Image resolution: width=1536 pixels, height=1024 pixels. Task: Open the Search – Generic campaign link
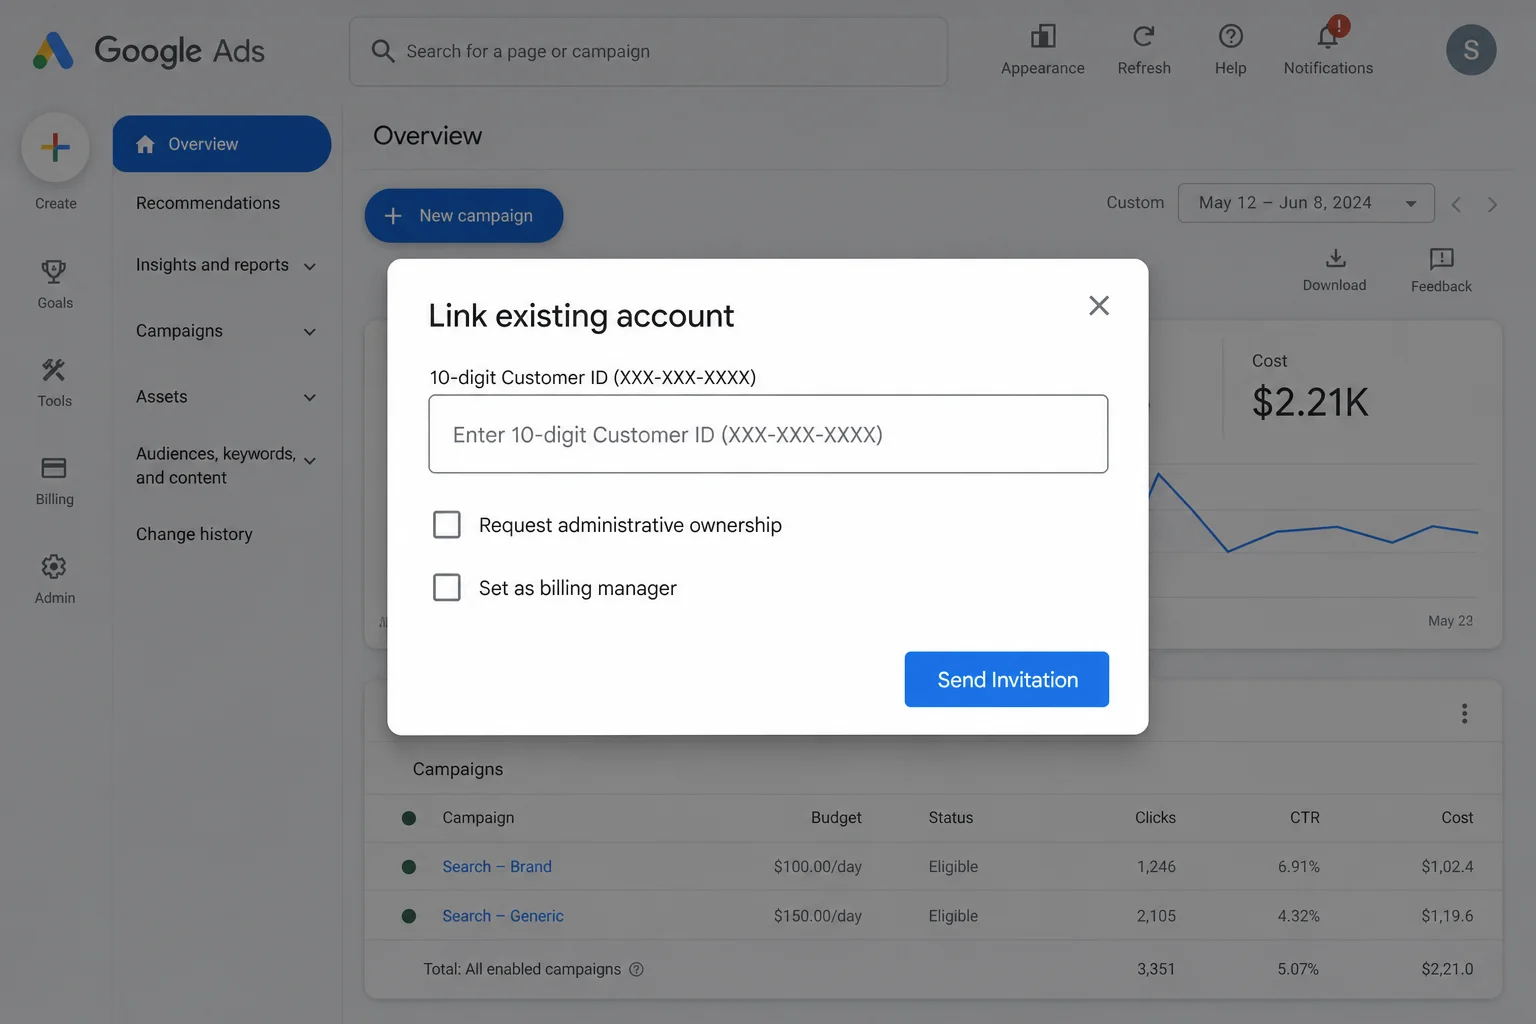click(x=503, y=916)
